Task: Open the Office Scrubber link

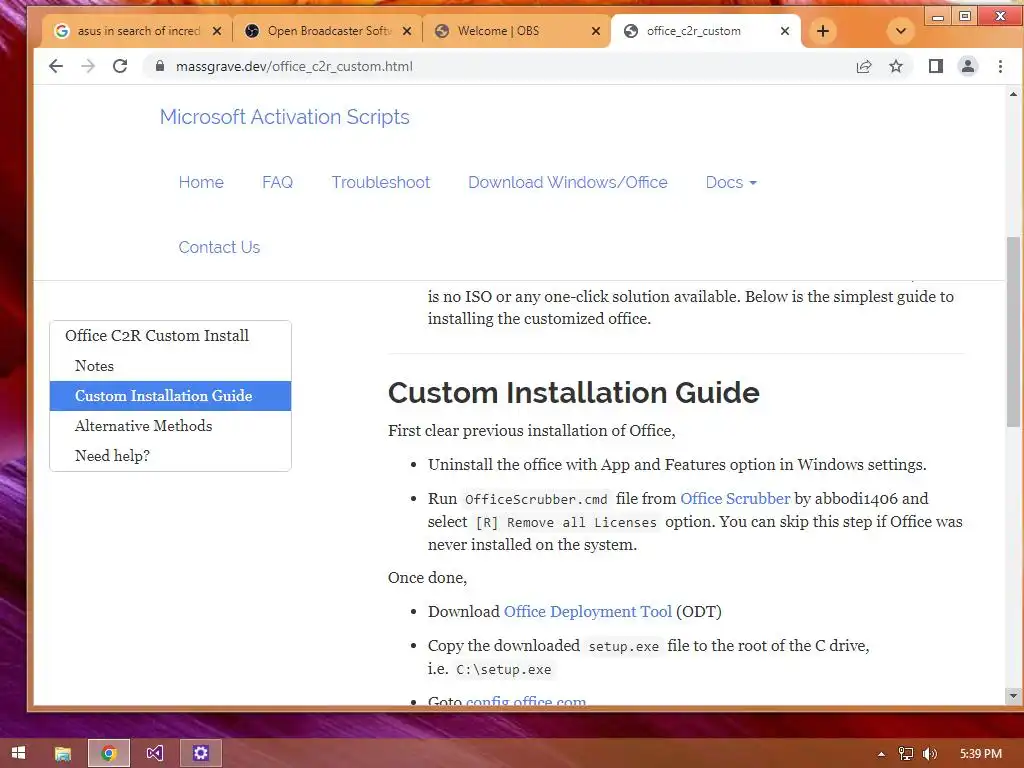Action: point(735,498)
